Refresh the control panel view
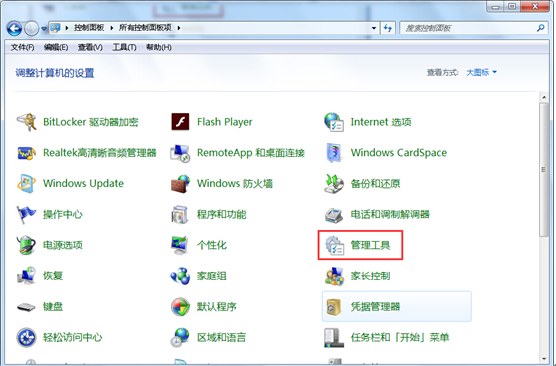This screenshot has height=366, width=556. coord(388,28)
